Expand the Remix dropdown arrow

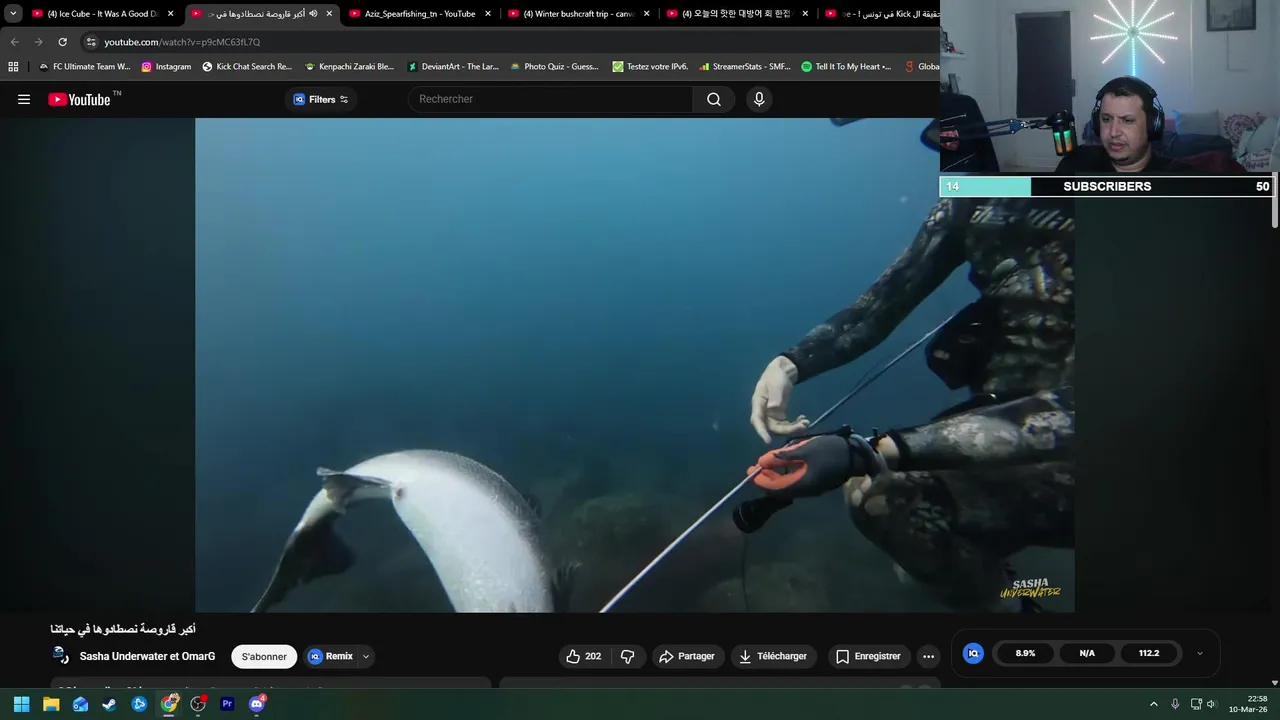click(x=366, y=656)
